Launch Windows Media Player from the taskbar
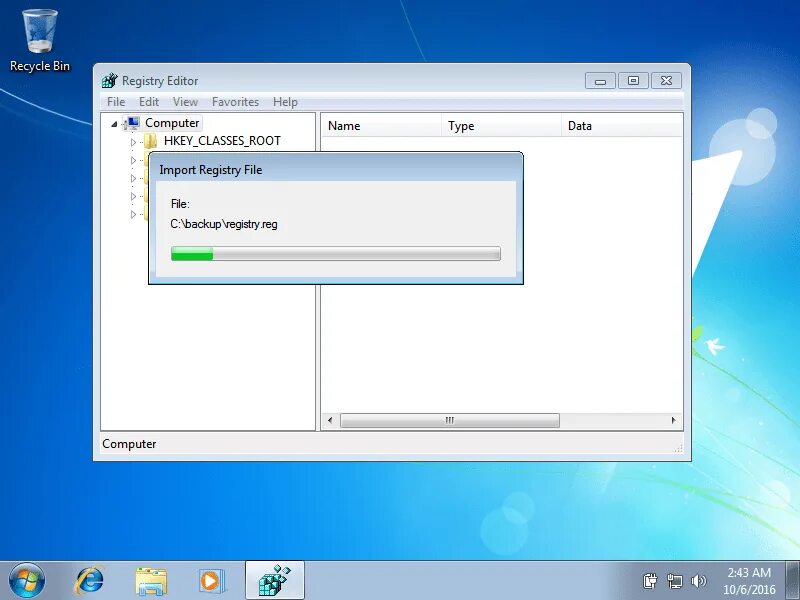Viewport: 800px width, 600px height. point(212,581)
